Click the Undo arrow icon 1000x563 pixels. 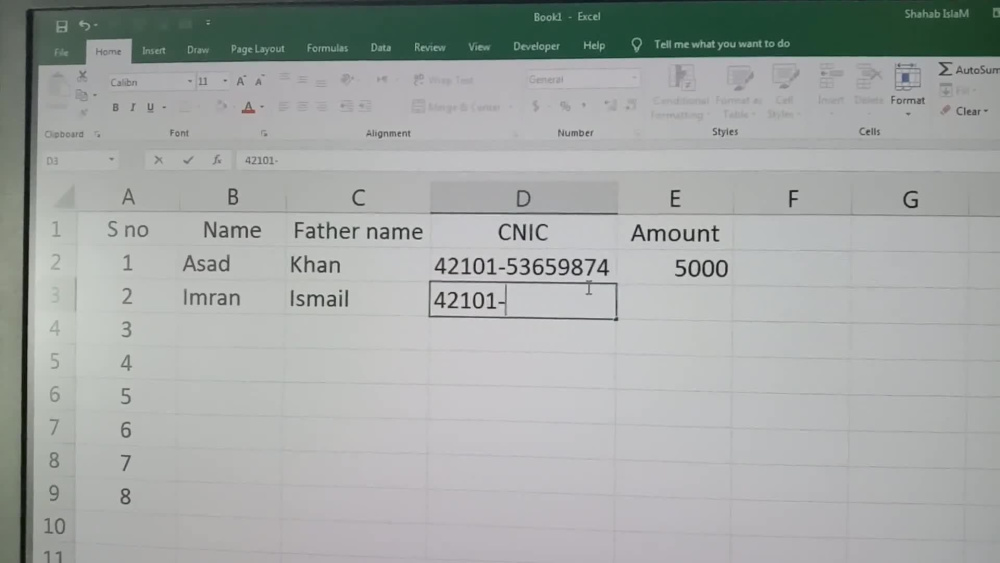[x=85, y=25]
